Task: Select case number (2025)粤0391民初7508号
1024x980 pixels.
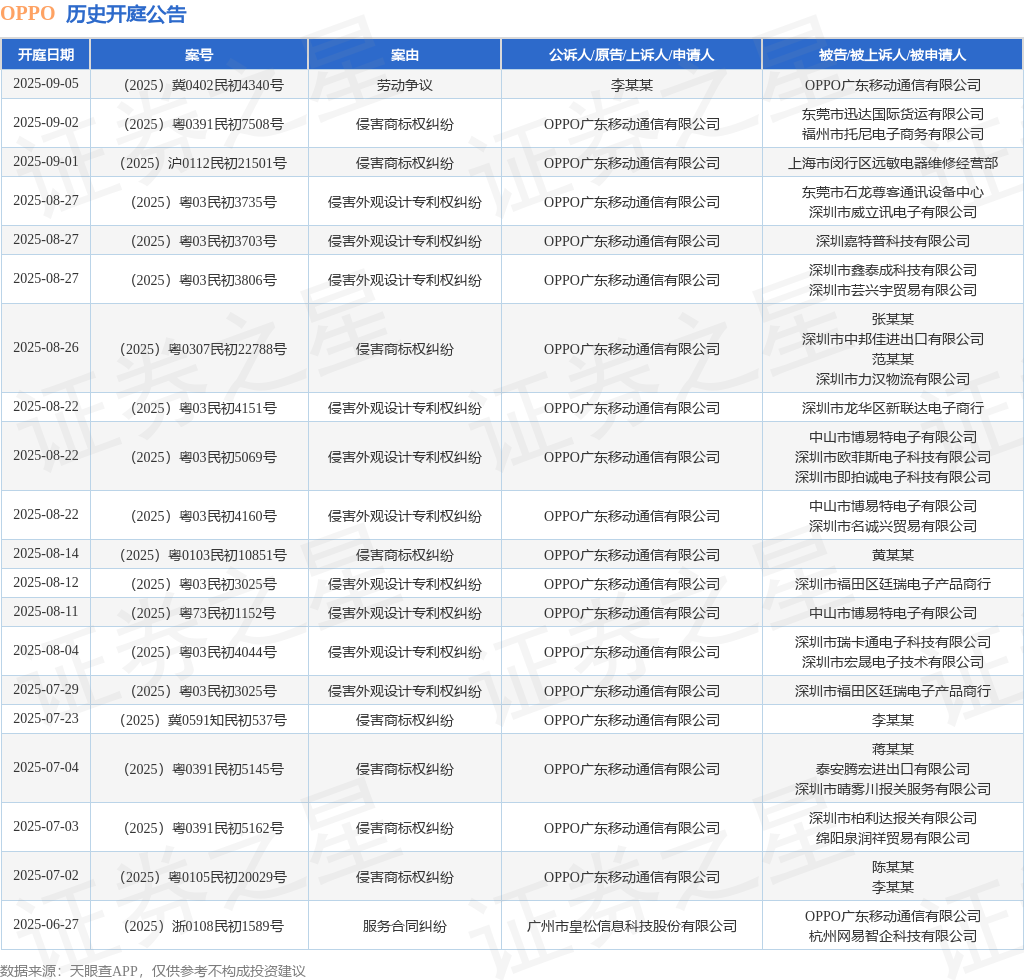Action: [x=203, y=124]
